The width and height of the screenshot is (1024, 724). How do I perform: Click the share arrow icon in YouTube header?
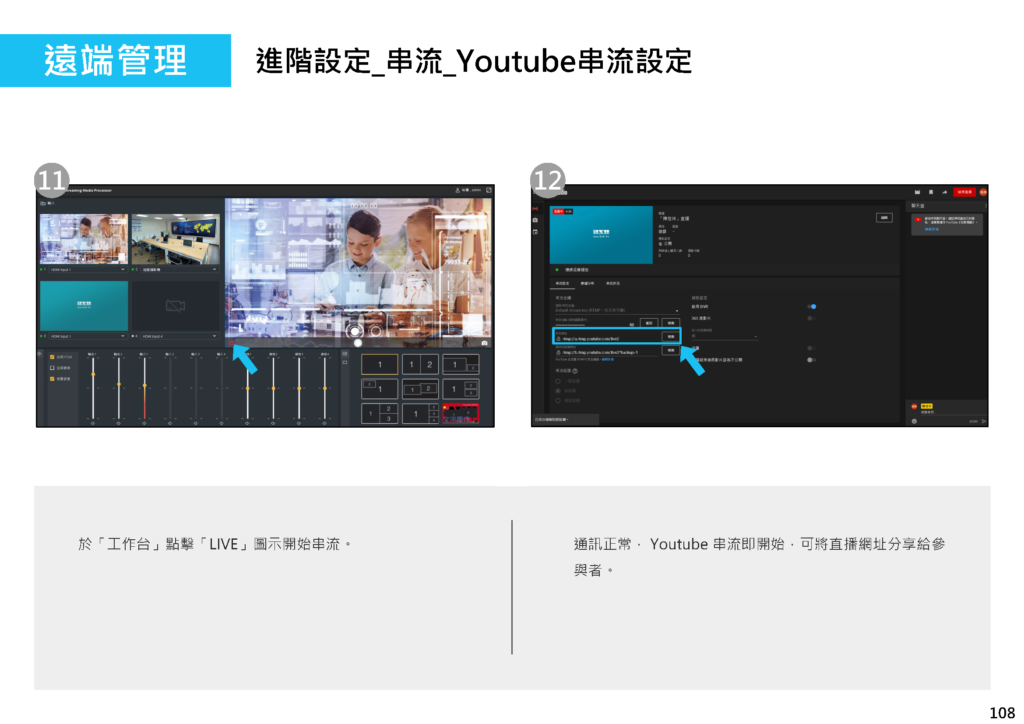point(945,191)
